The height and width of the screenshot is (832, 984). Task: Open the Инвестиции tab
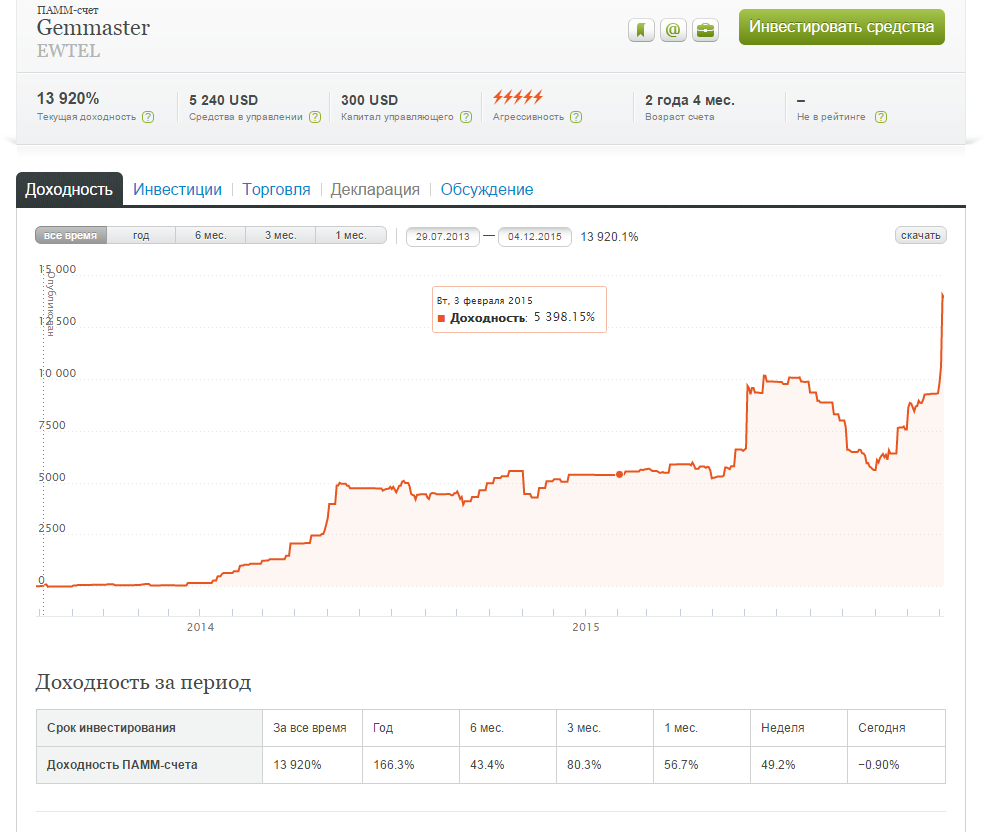click(x=177, y=189)
